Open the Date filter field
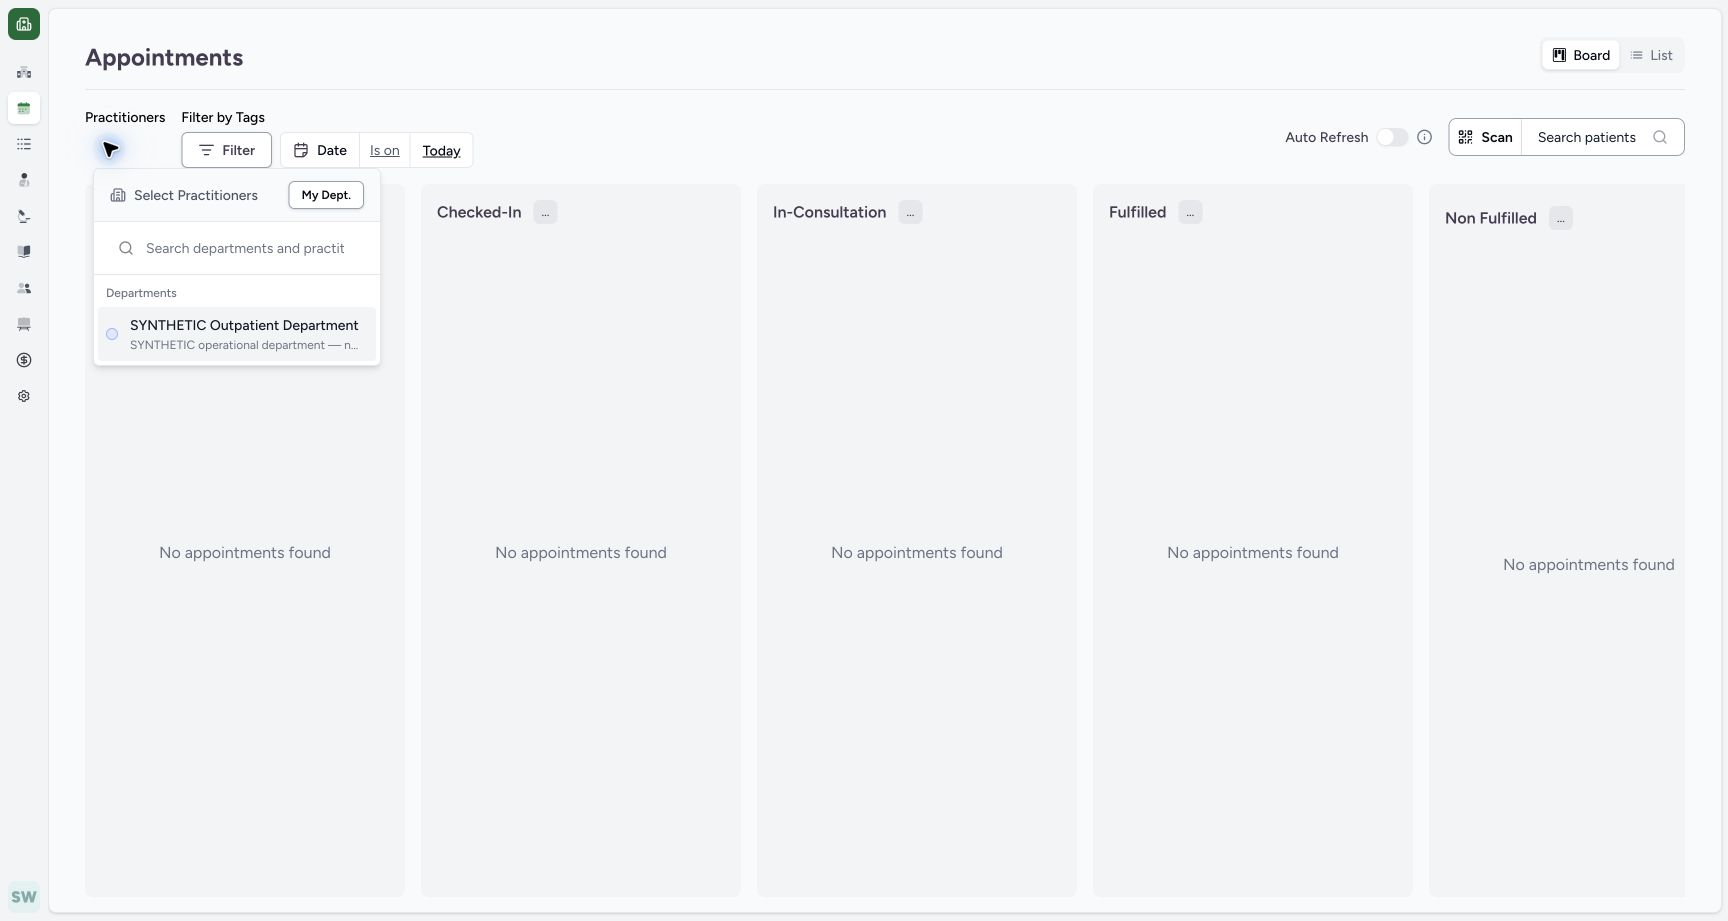This screenshot has width=1728, height=921. coord(320,150)
